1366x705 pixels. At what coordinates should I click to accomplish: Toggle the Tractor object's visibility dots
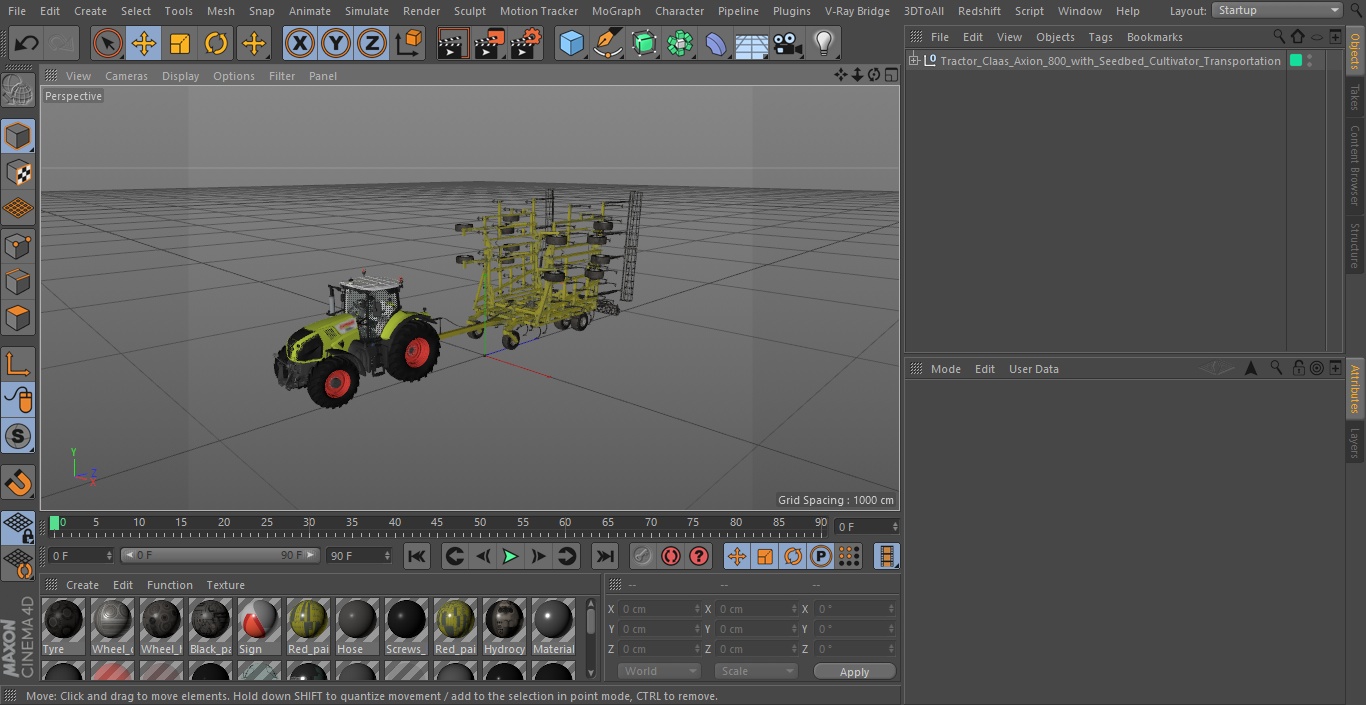pyautogui.click(x=1309, y=61)
